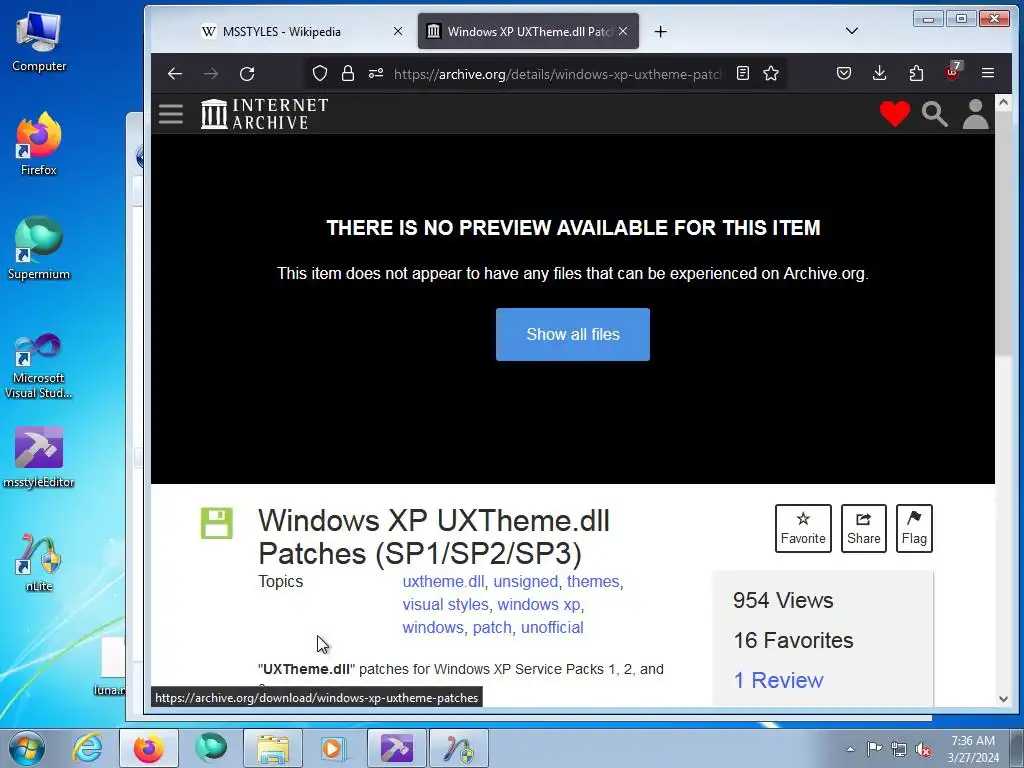The height and width of the screenshot is (768, 1024).
Task: Click the Favorite star button
Action: (x=803, y=528)
